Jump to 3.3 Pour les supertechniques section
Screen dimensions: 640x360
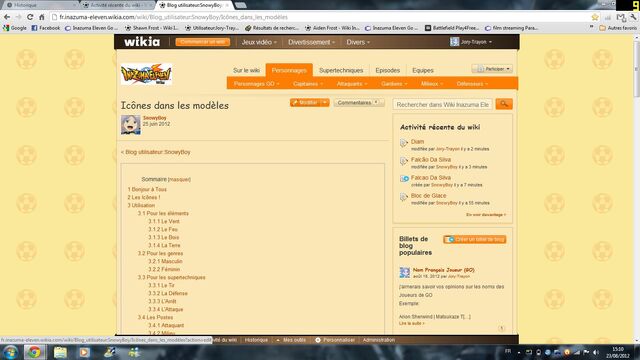click(x=171, y=277)
